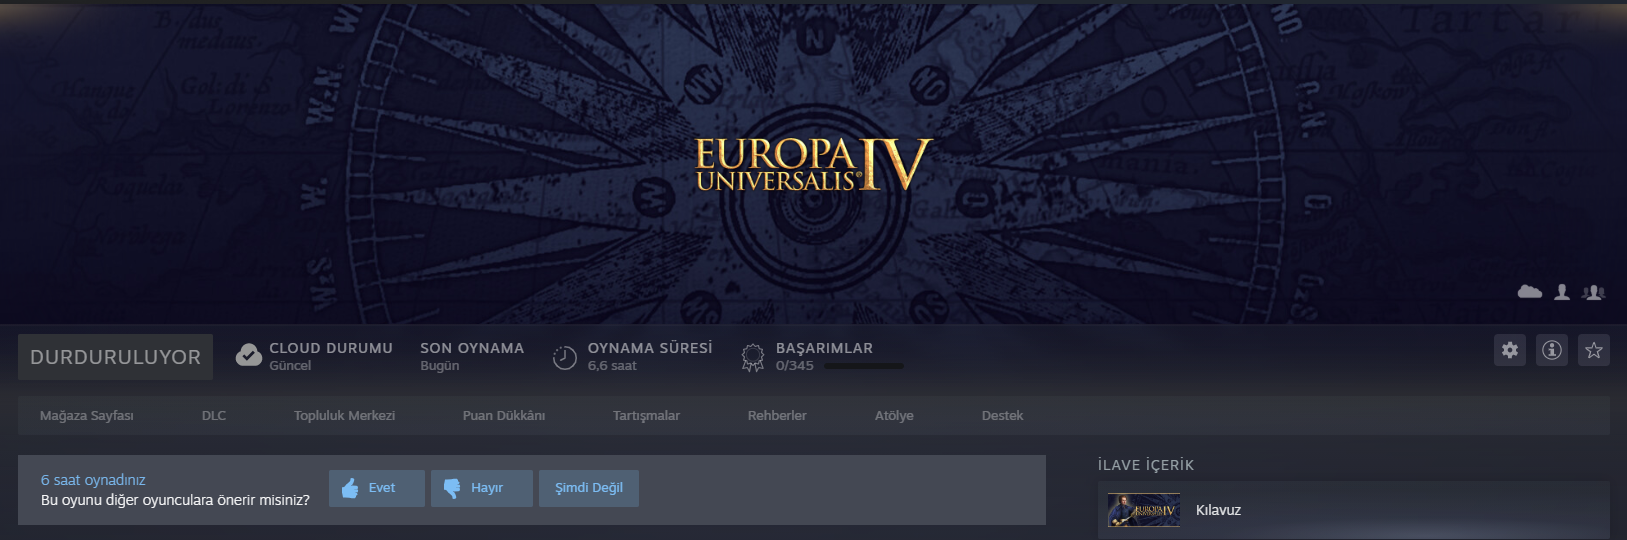Image resolution: width=1627 pixels, height=540 pixels.
Task: Open Tartışmalar tab
Action: 646,415
